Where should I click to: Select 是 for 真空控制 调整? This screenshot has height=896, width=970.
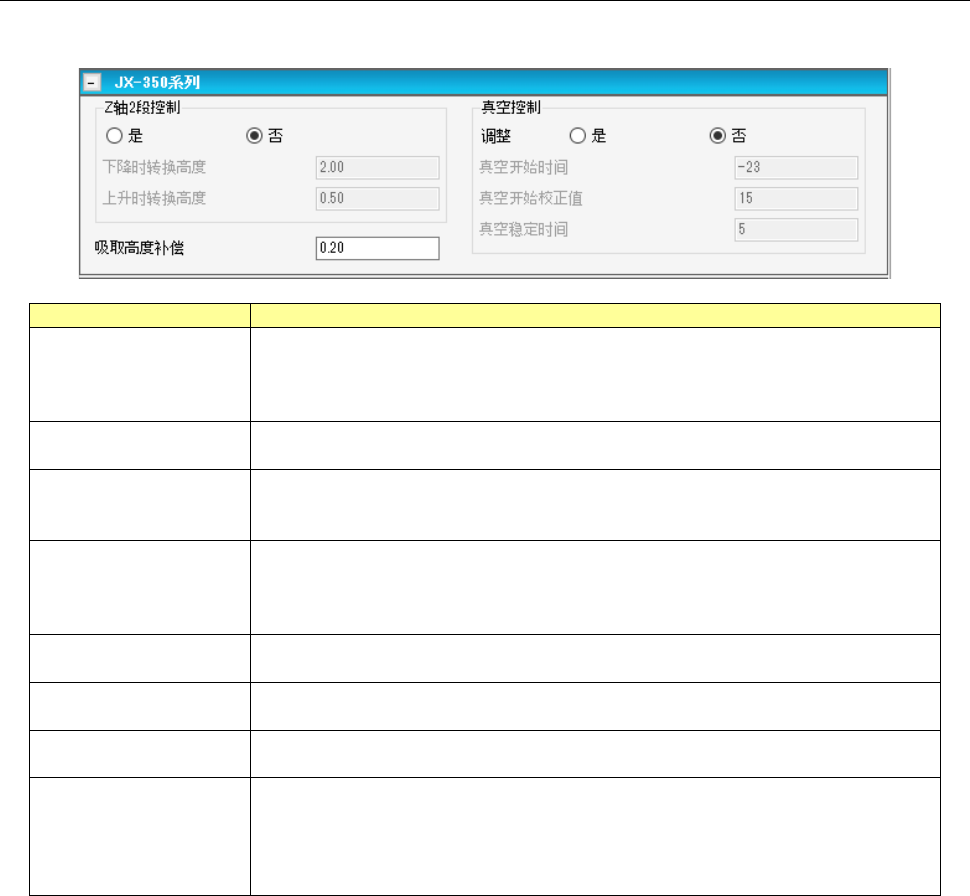(577, 136)
